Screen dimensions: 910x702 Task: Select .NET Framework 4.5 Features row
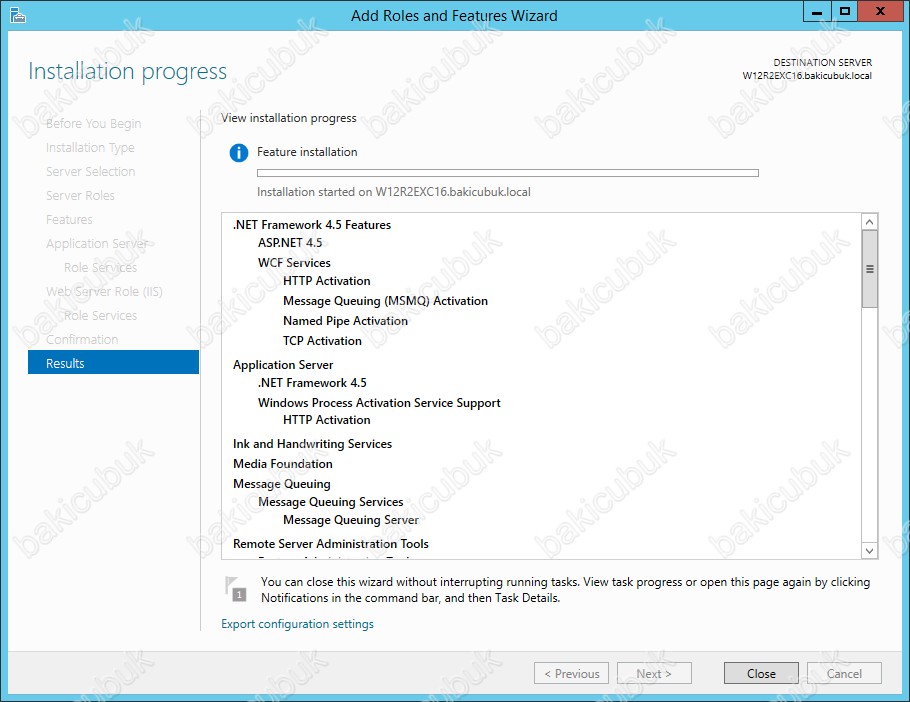pos(312,225)
